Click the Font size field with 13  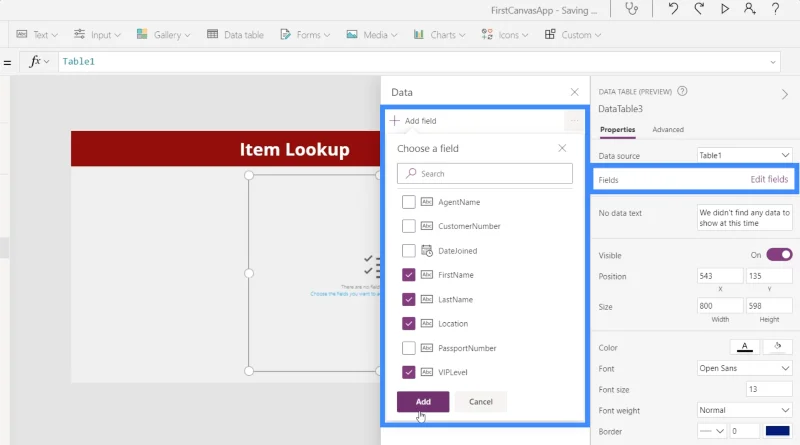(x=769, y=389)
